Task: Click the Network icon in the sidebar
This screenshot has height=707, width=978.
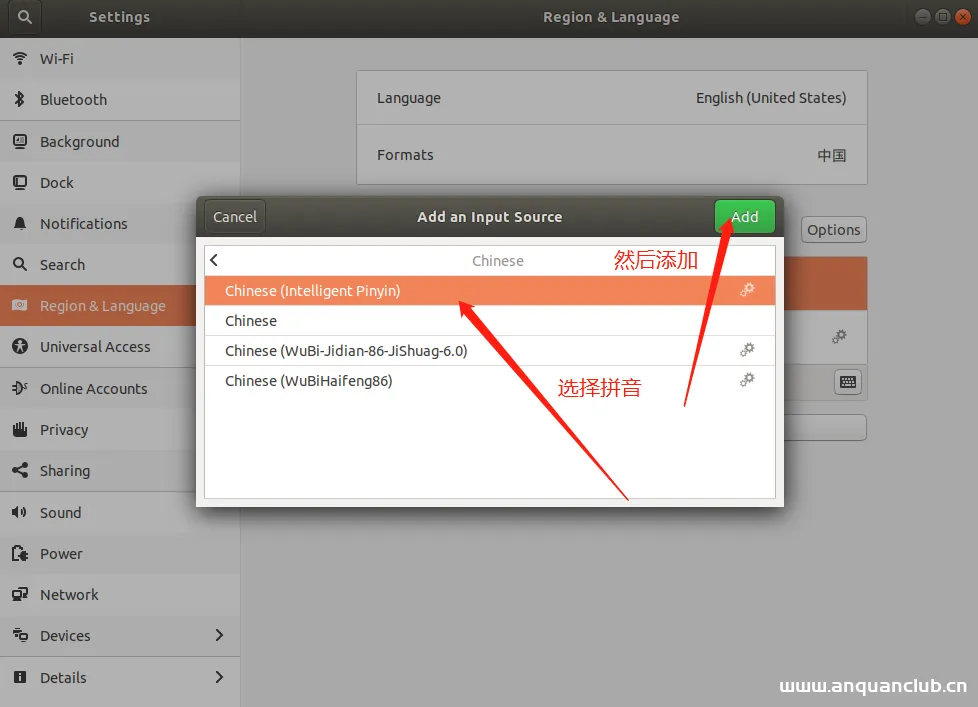Action: [20, 594]
